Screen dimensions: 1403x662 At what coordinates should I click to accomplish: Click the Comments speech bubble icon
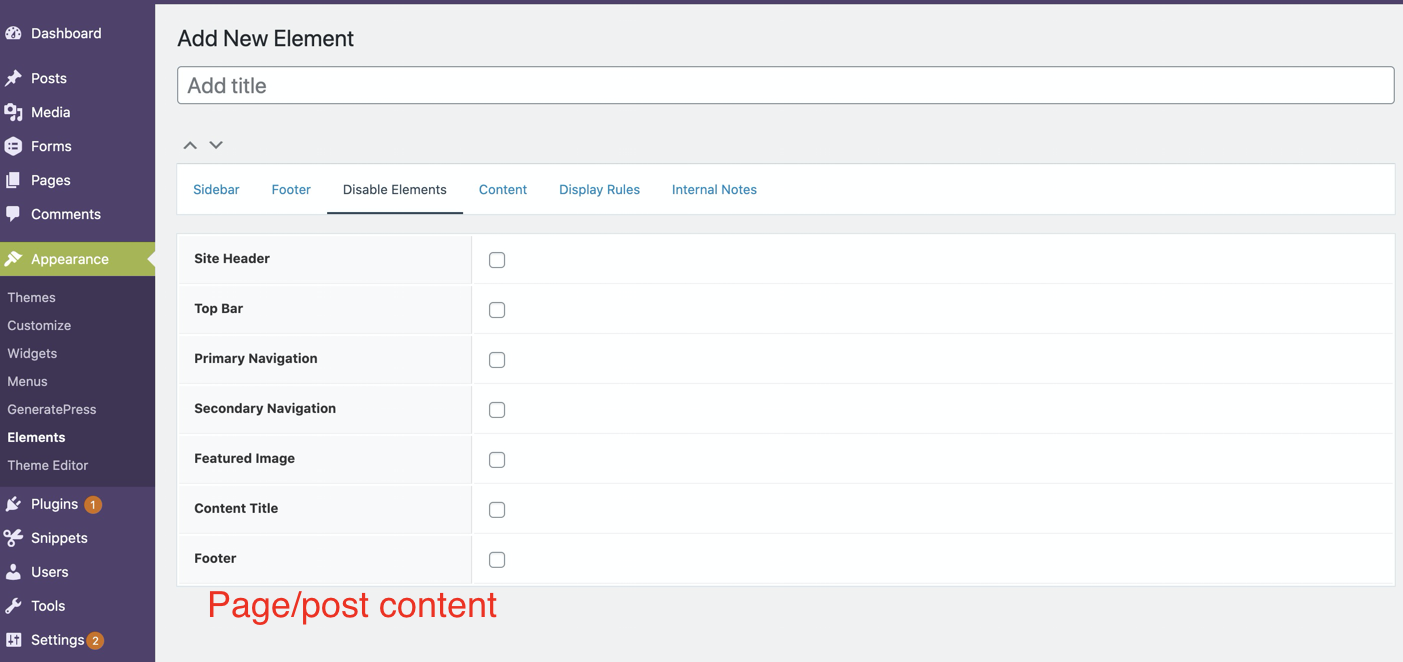14,214
